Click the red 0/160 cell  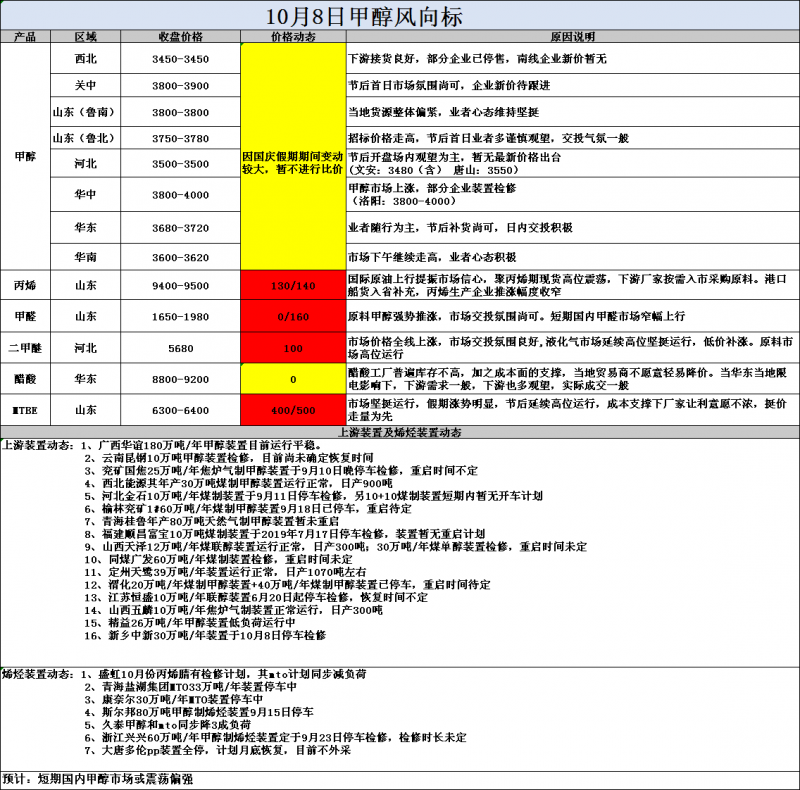pos(293,316)
